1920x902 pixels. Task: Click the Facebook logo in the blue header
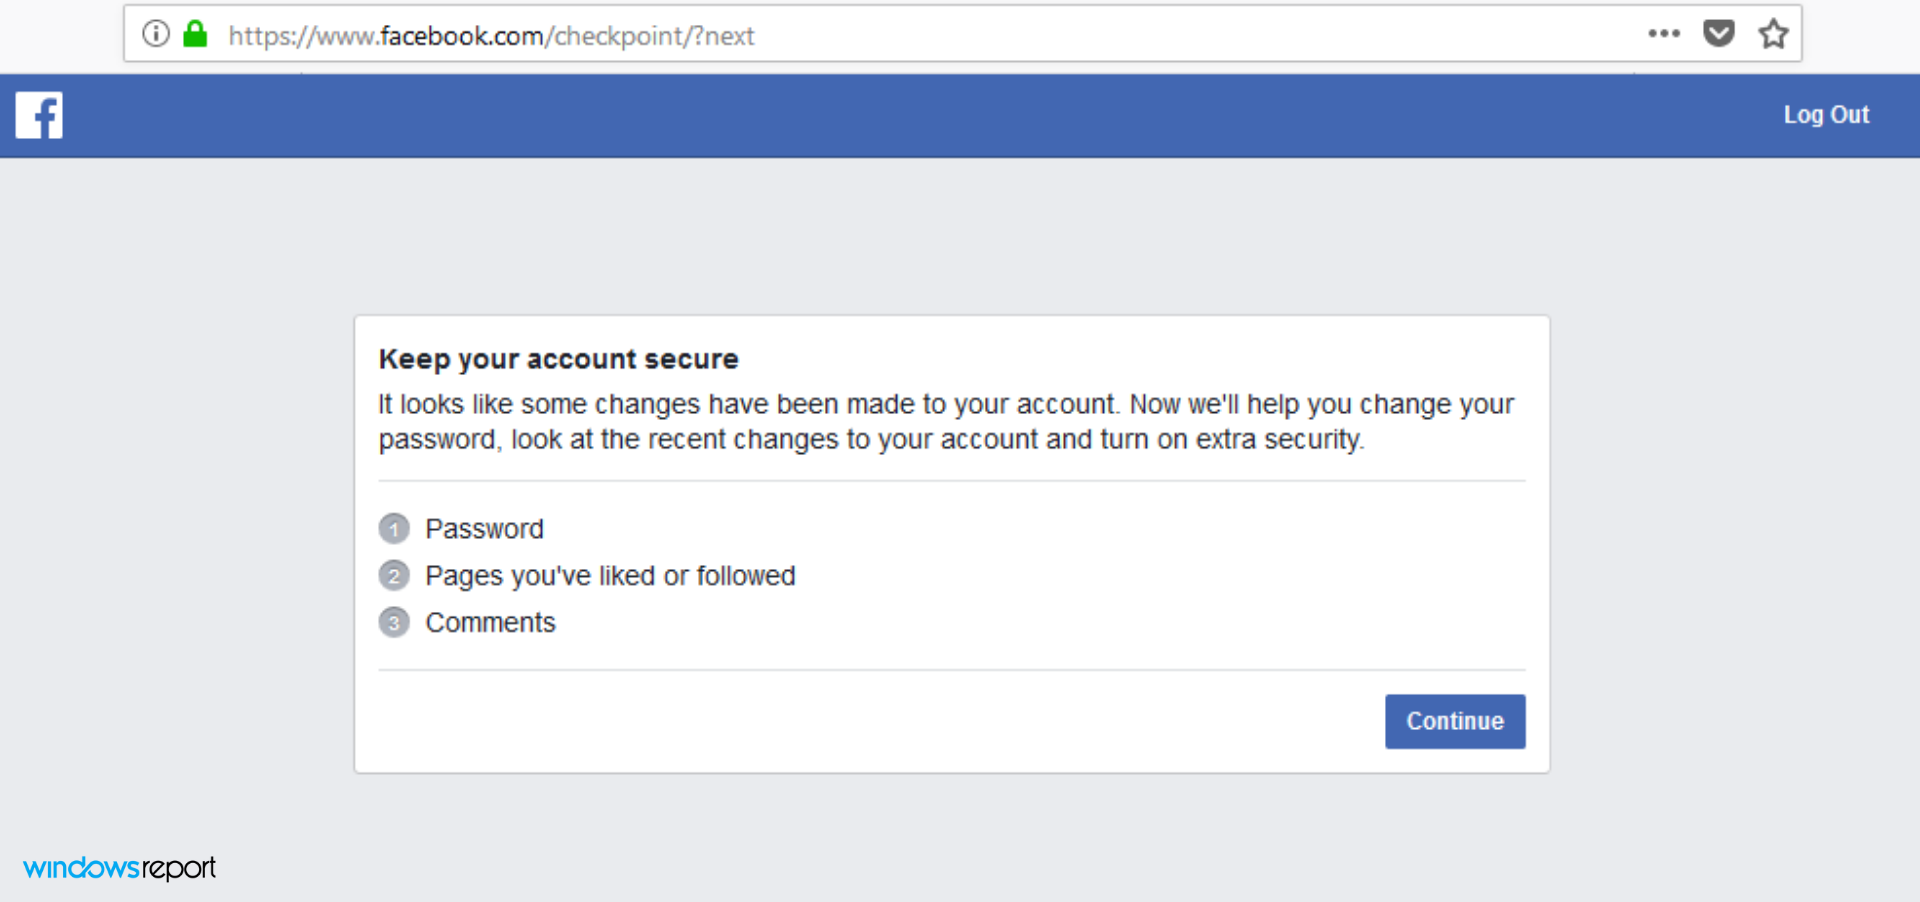38,115
